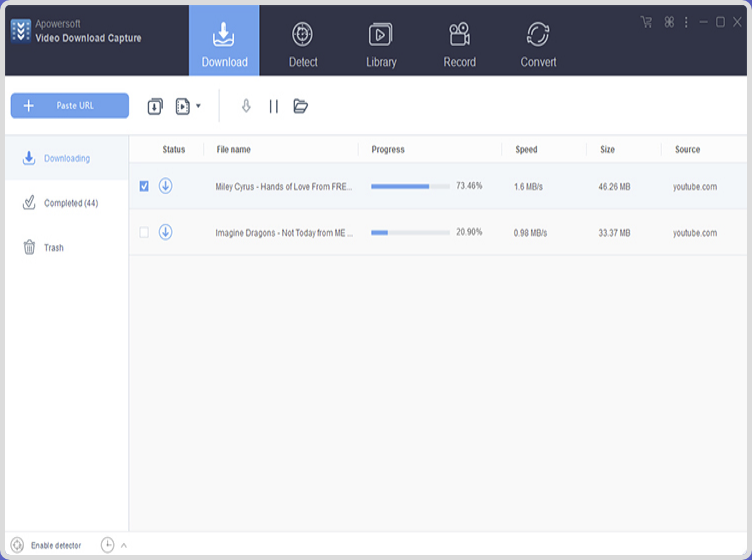Click the Speed column header
752x560 pixels.
point(526,150)
